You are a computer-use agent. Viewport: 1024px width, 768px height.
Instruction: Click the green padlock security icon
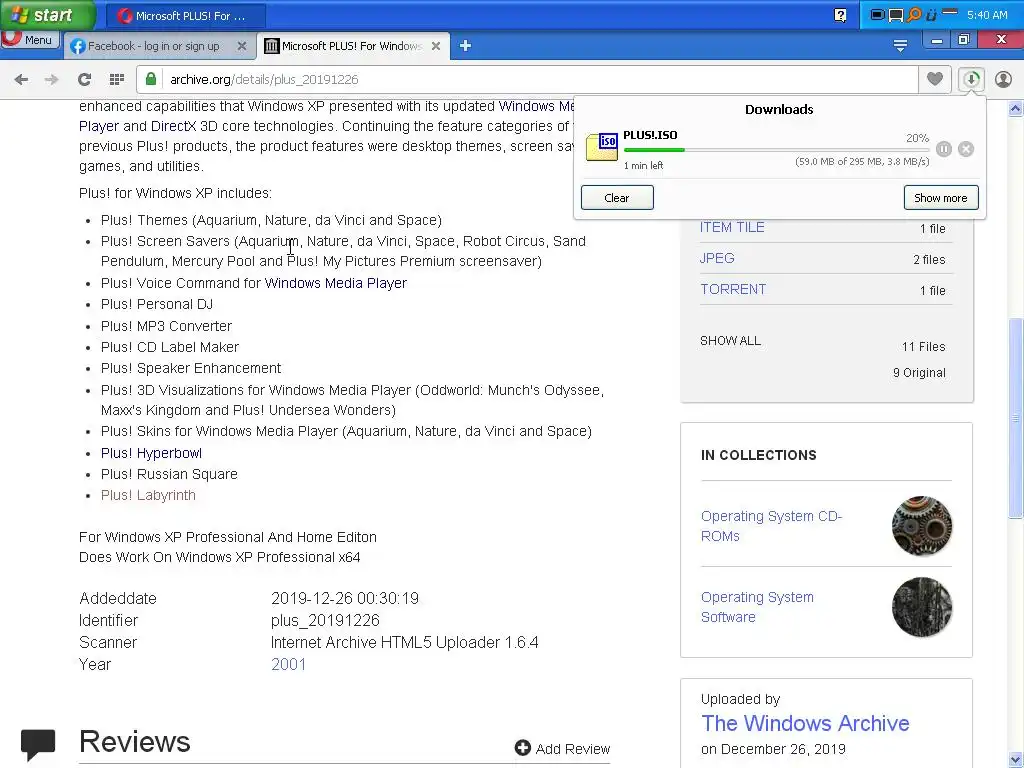[x=151, y=79]
